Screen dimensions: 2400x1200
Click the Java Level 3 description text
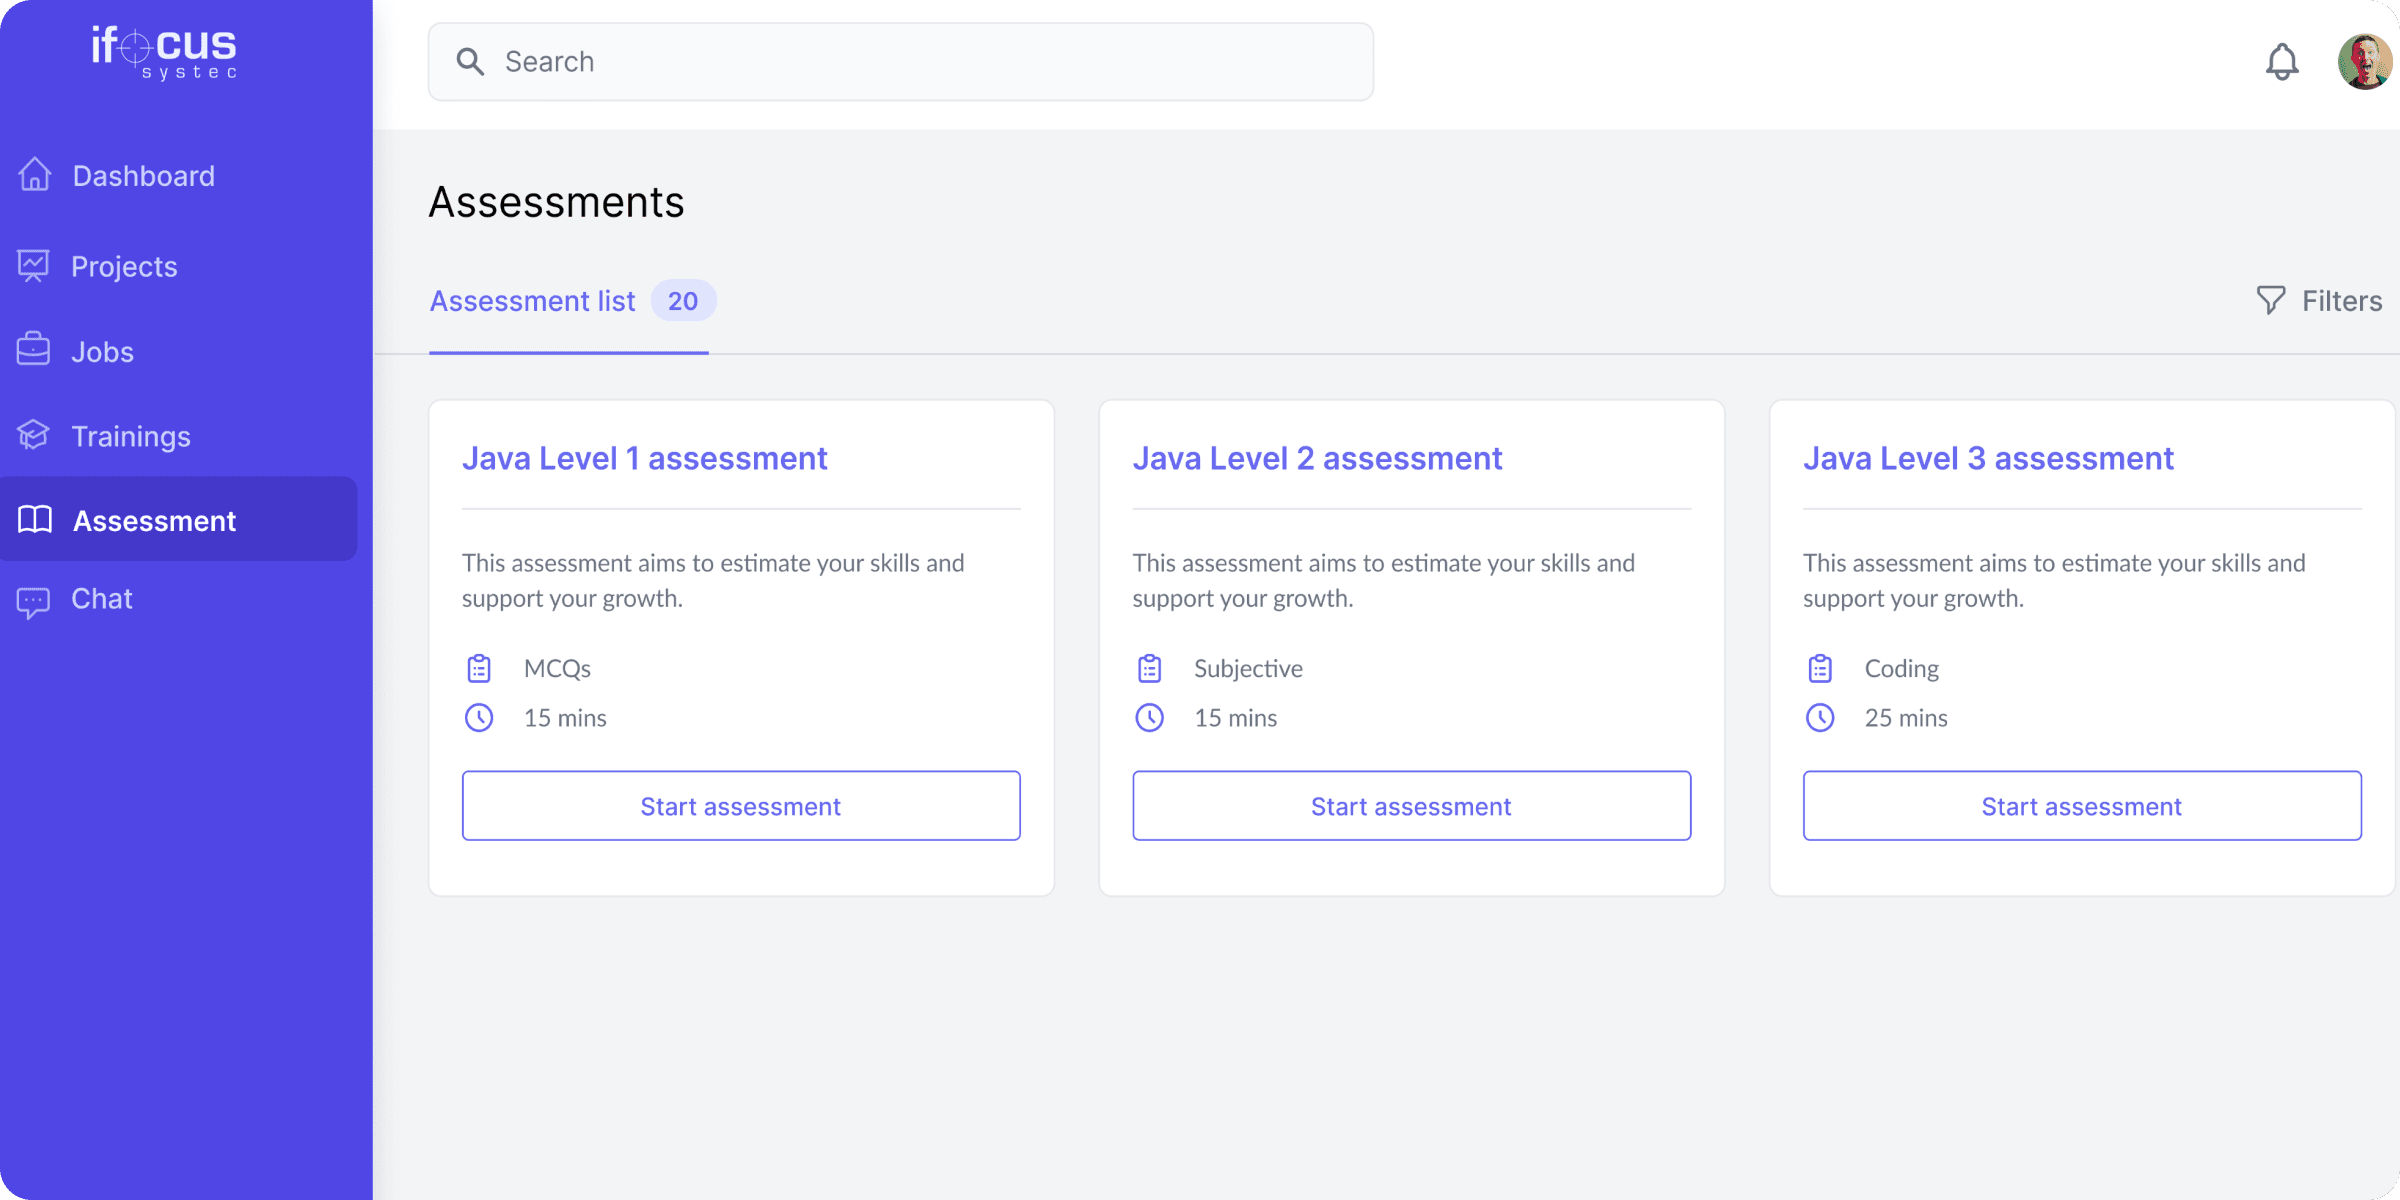pos(2054,581)
